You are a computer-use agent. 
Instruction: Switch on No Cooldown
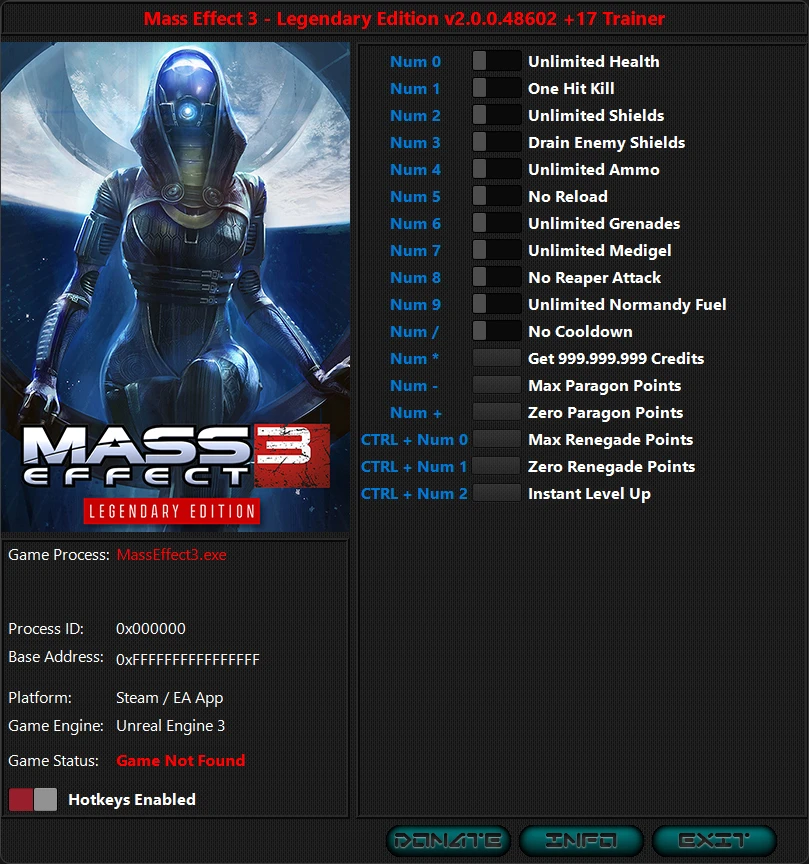pyautogui.click(x=497, y=331)
